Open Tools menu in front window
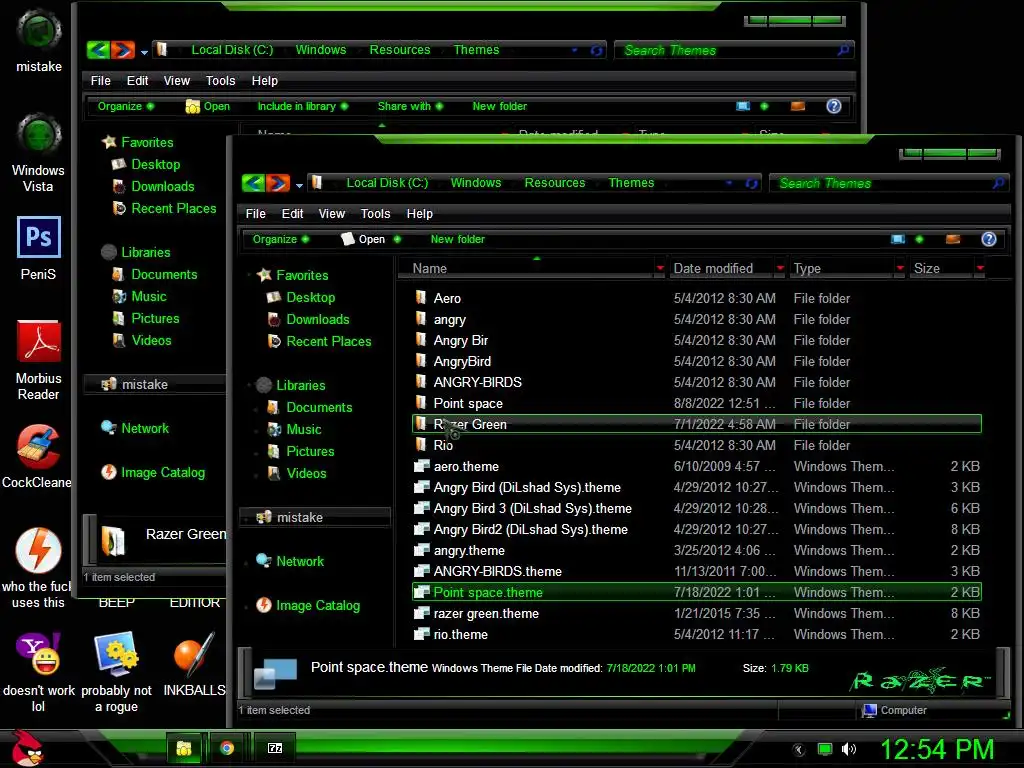Viewport: 1024px width, 768px height. (x=376, y=214)
